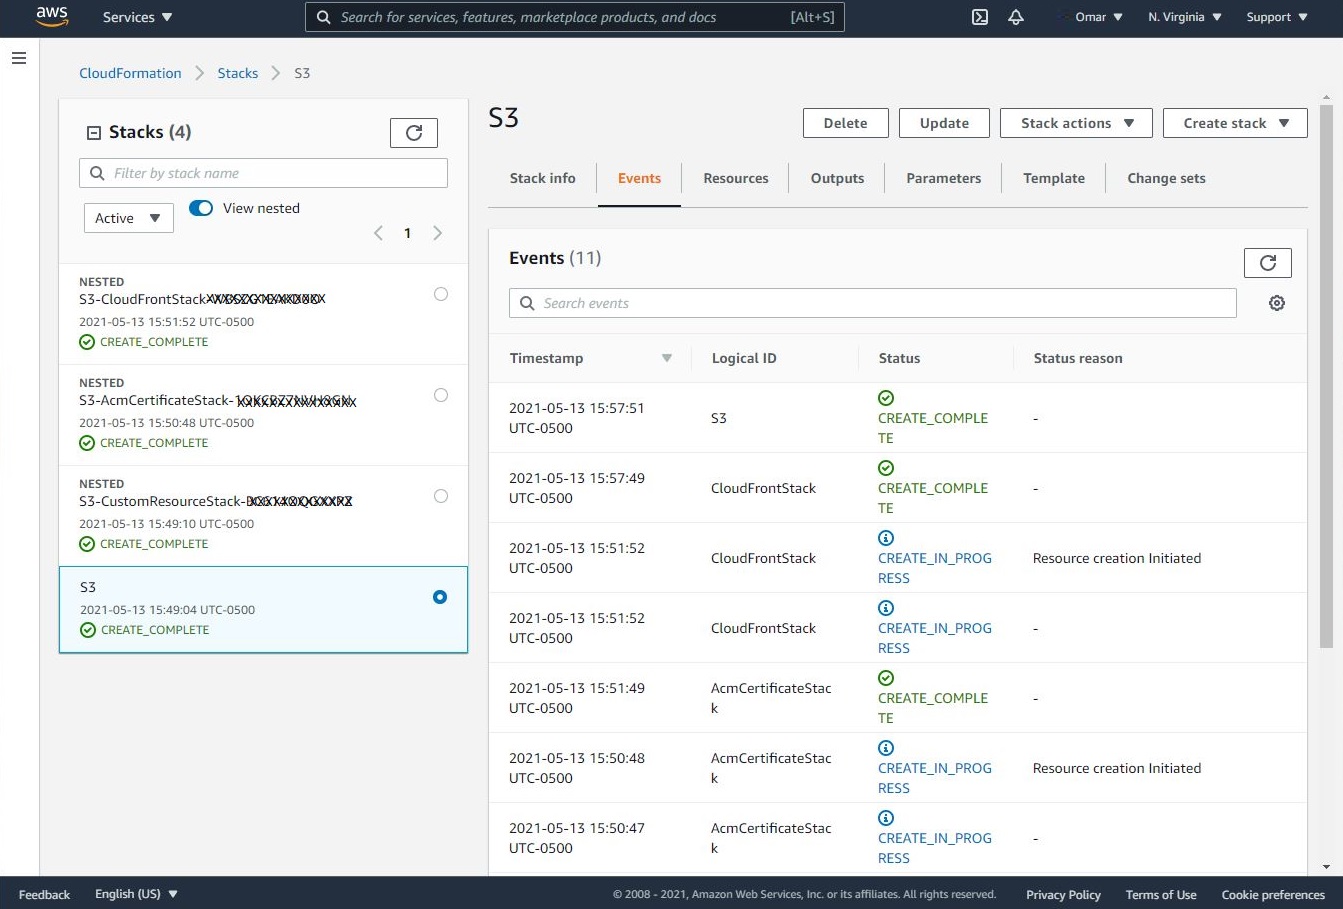Screen dimensions: 1343x909
Task: Select the S3 root stack radio
Action: [x=440, y=597]
